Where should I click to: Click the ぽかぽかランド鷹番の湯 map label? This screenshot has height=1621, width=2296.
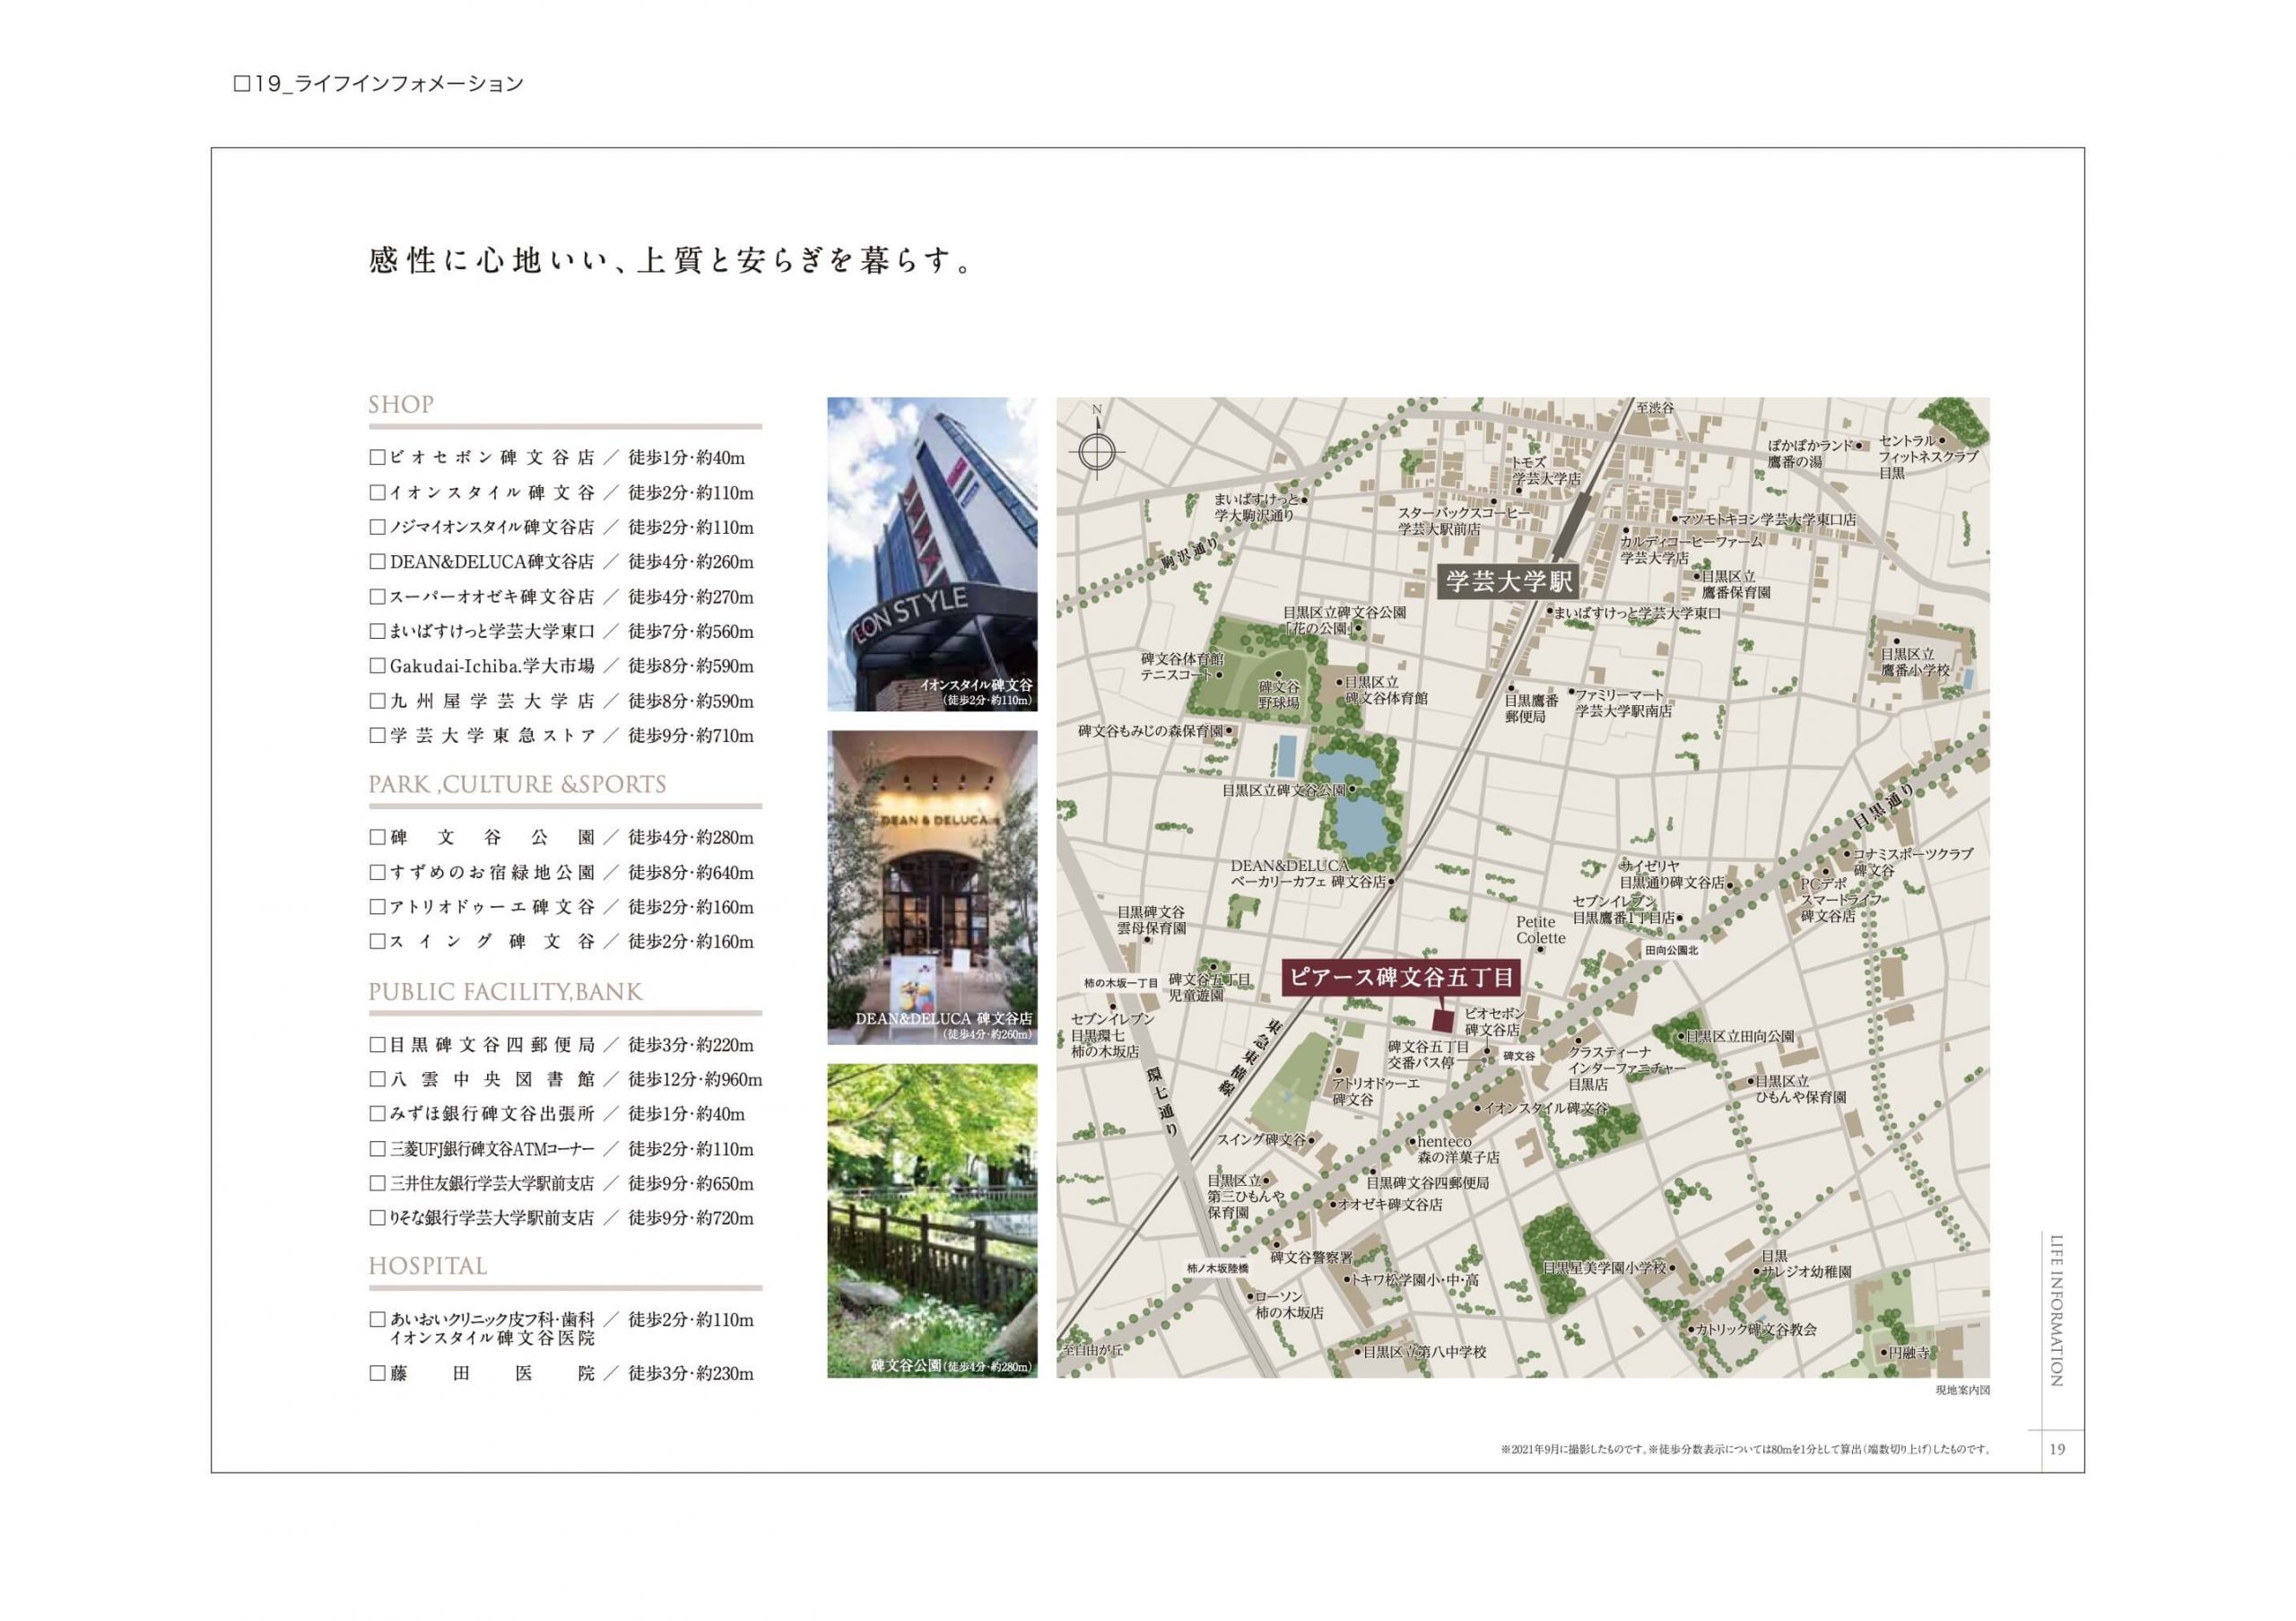1810,453
